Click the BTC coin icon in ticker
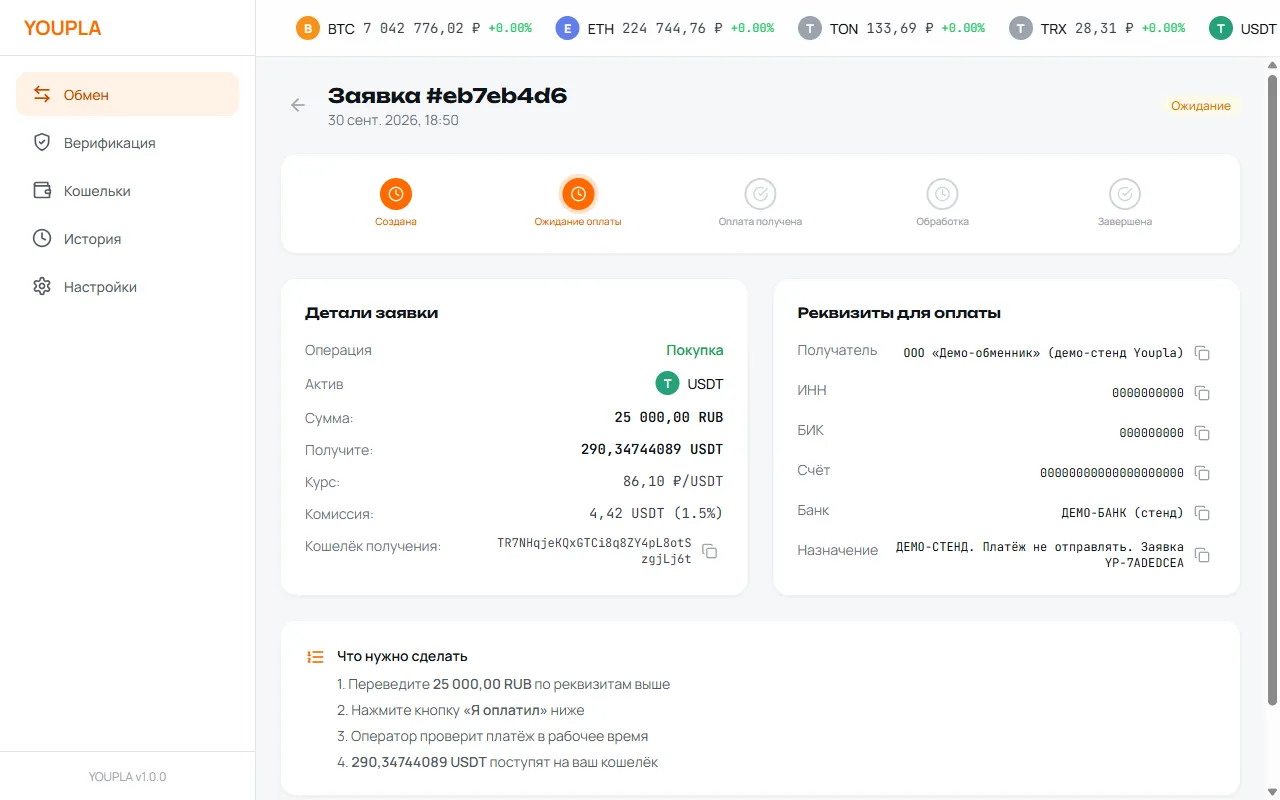The height and width of the screenshot is (800, 1280). [x=308, y=28]
